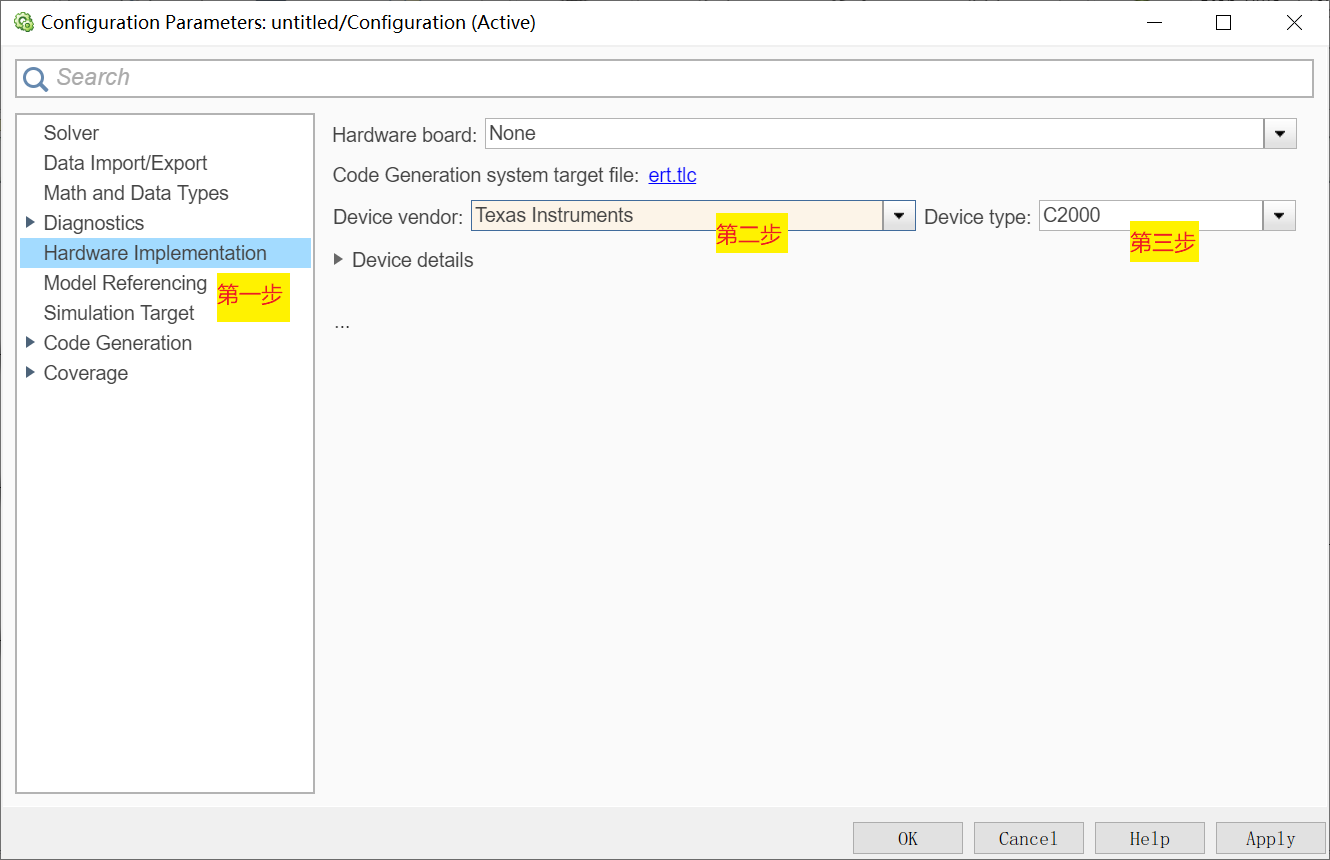This screenshot has width=1330, height=860.
Task: Open Data Import/Export settings
Action: pos(125,163)
